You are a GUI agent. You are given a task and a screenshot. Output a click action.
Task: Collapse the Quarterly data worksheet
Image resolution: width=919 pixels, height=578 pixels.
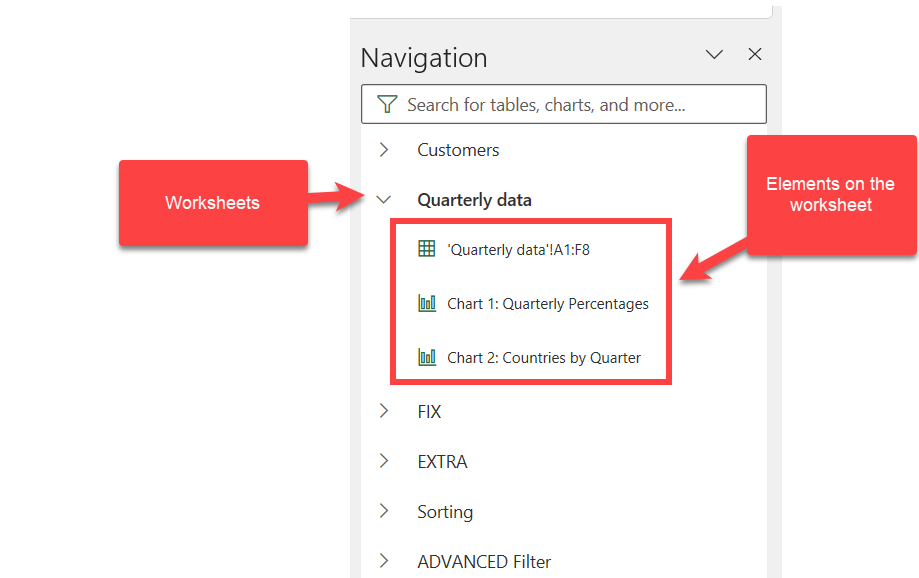[383, 199]
